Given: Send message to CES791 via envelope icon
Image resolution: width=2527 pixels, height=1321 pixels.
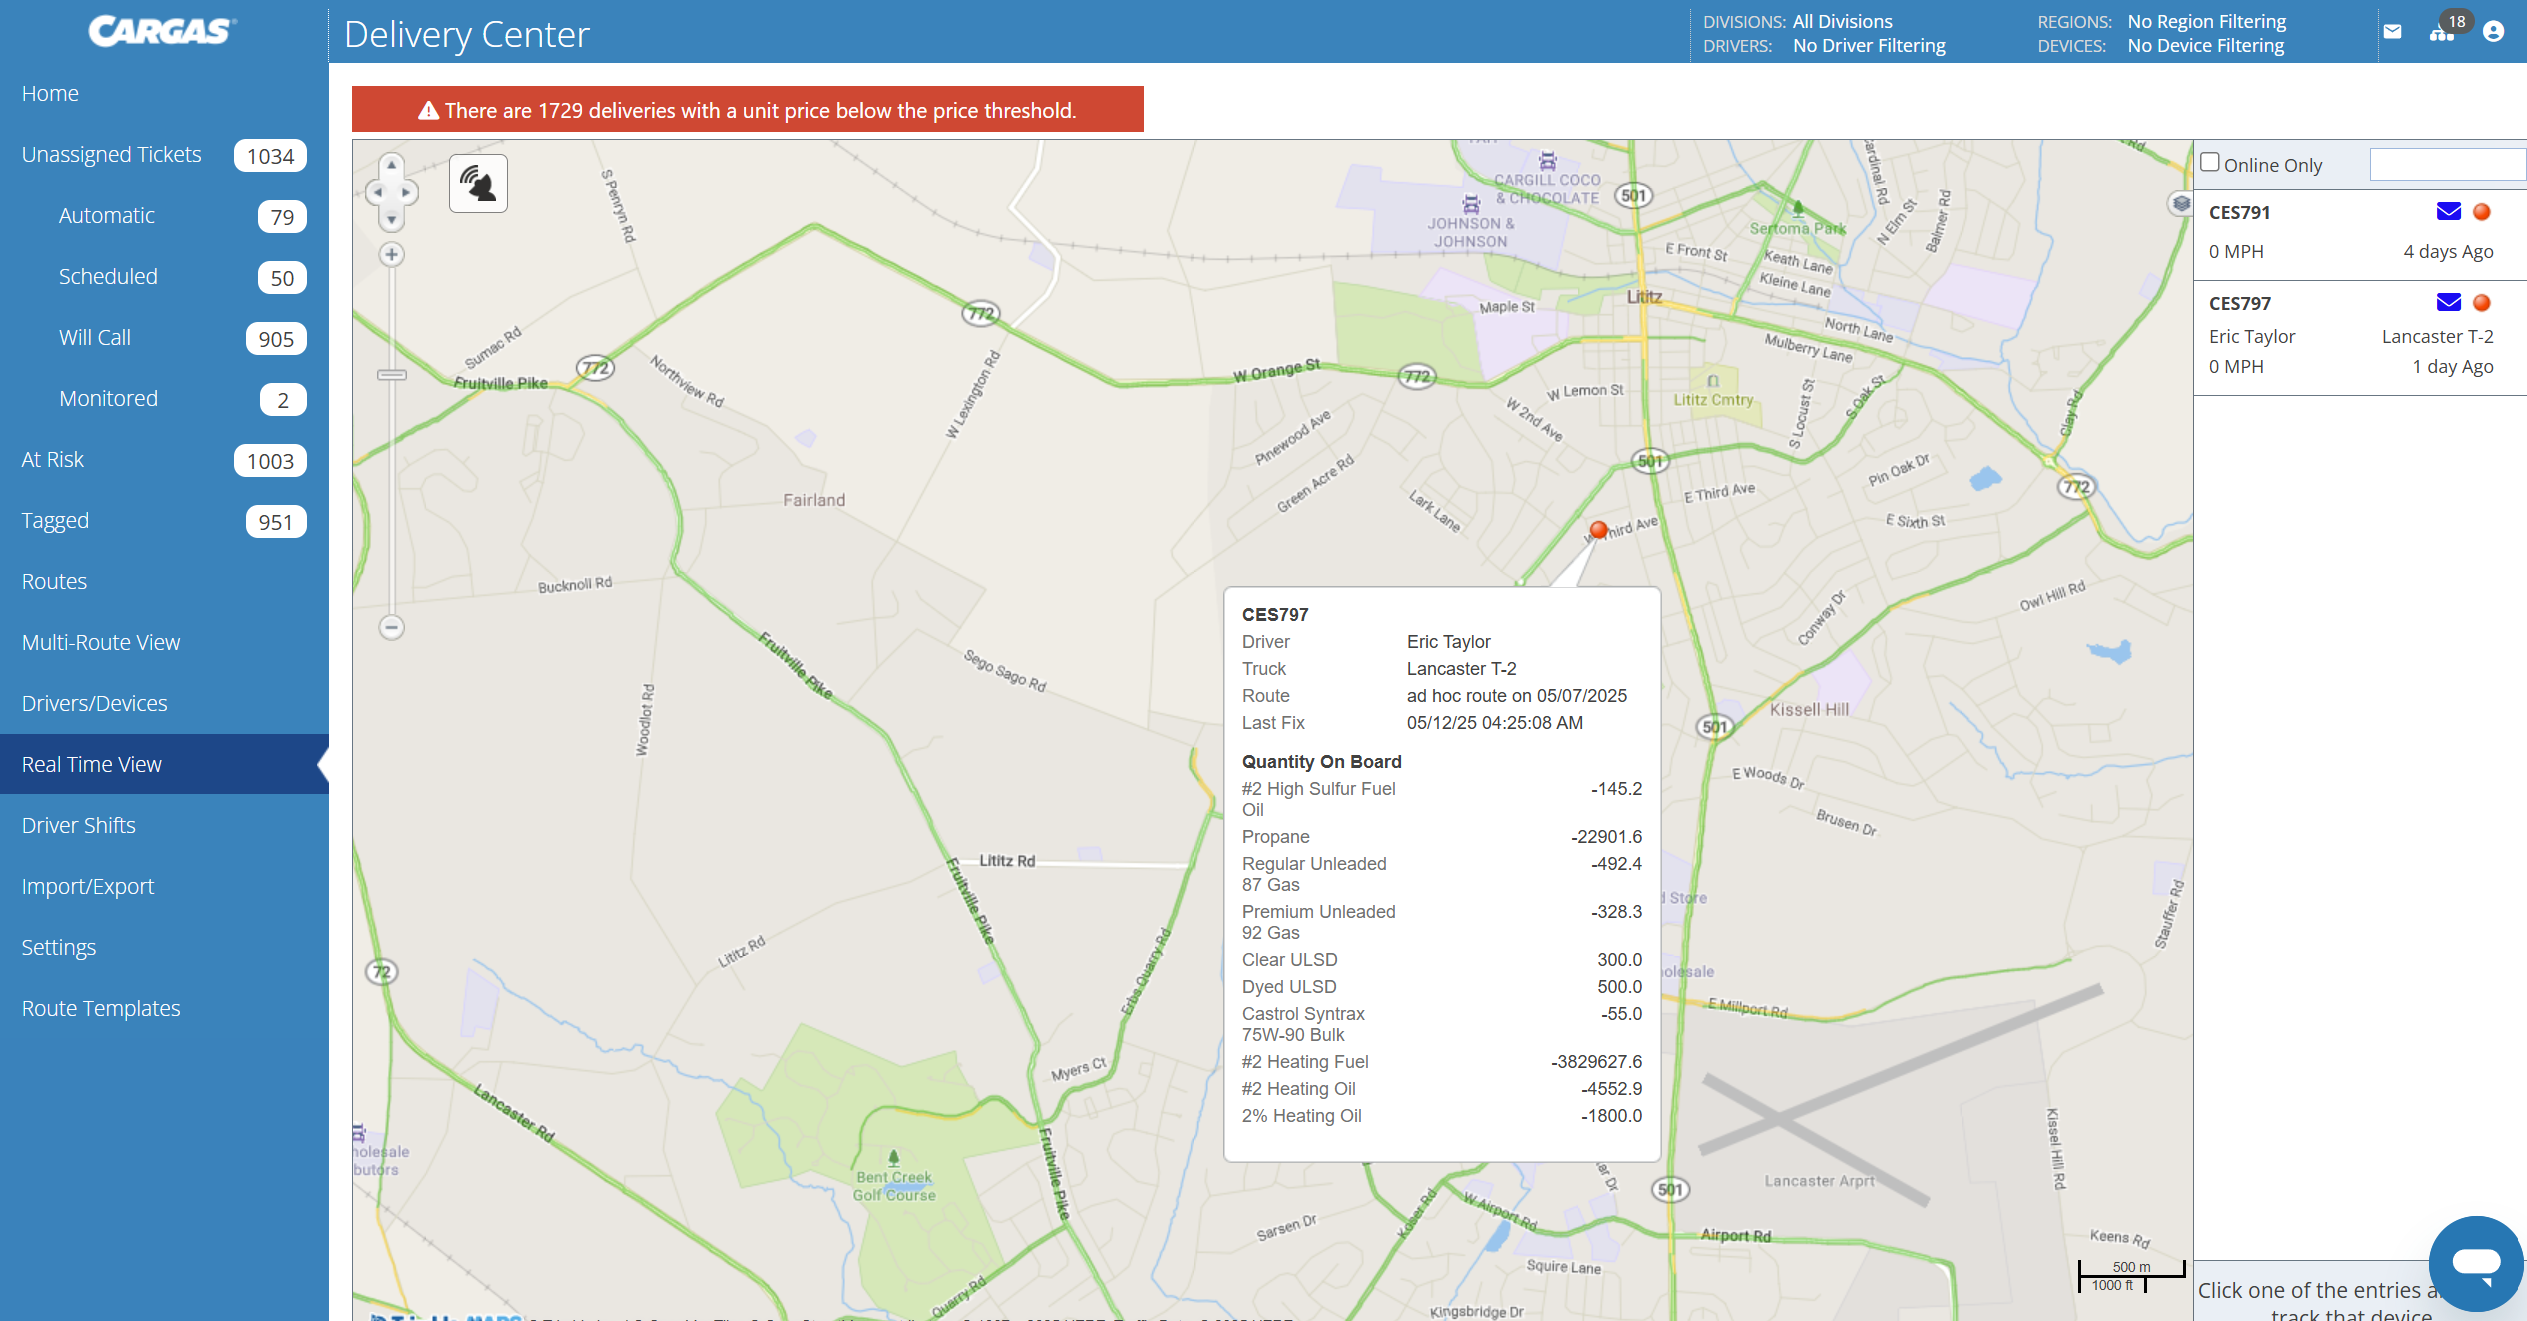Looking at the screenshot, I should [2448, 212].
